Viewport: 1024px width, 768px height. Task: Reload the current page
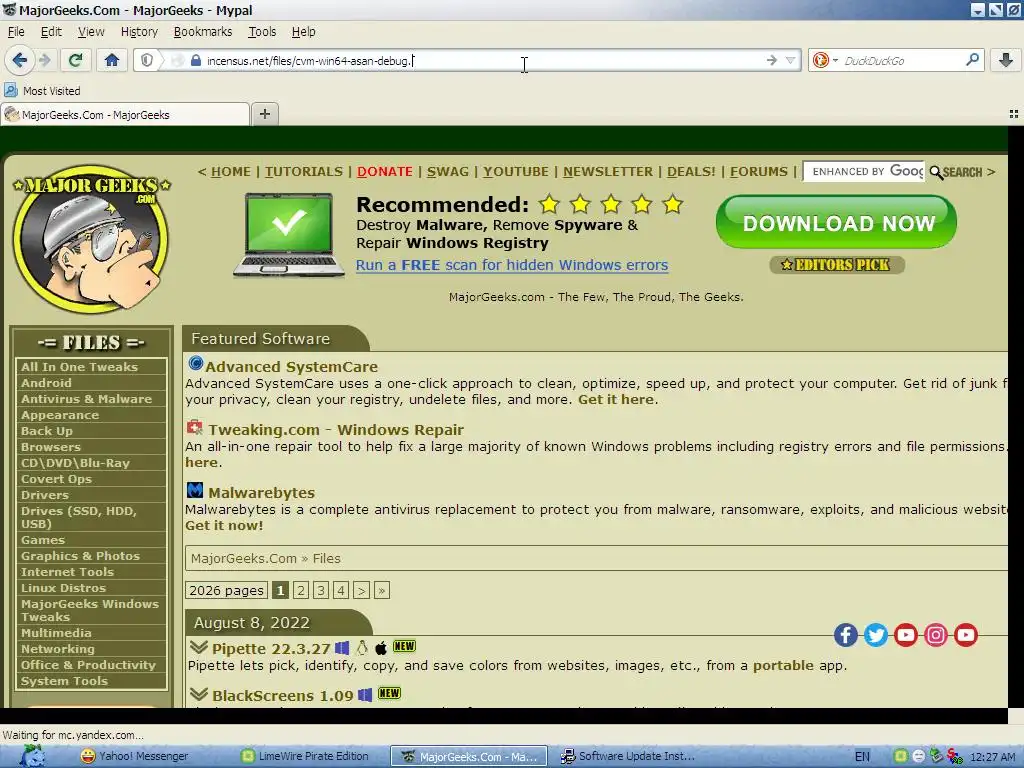click(x=75, y=61)
